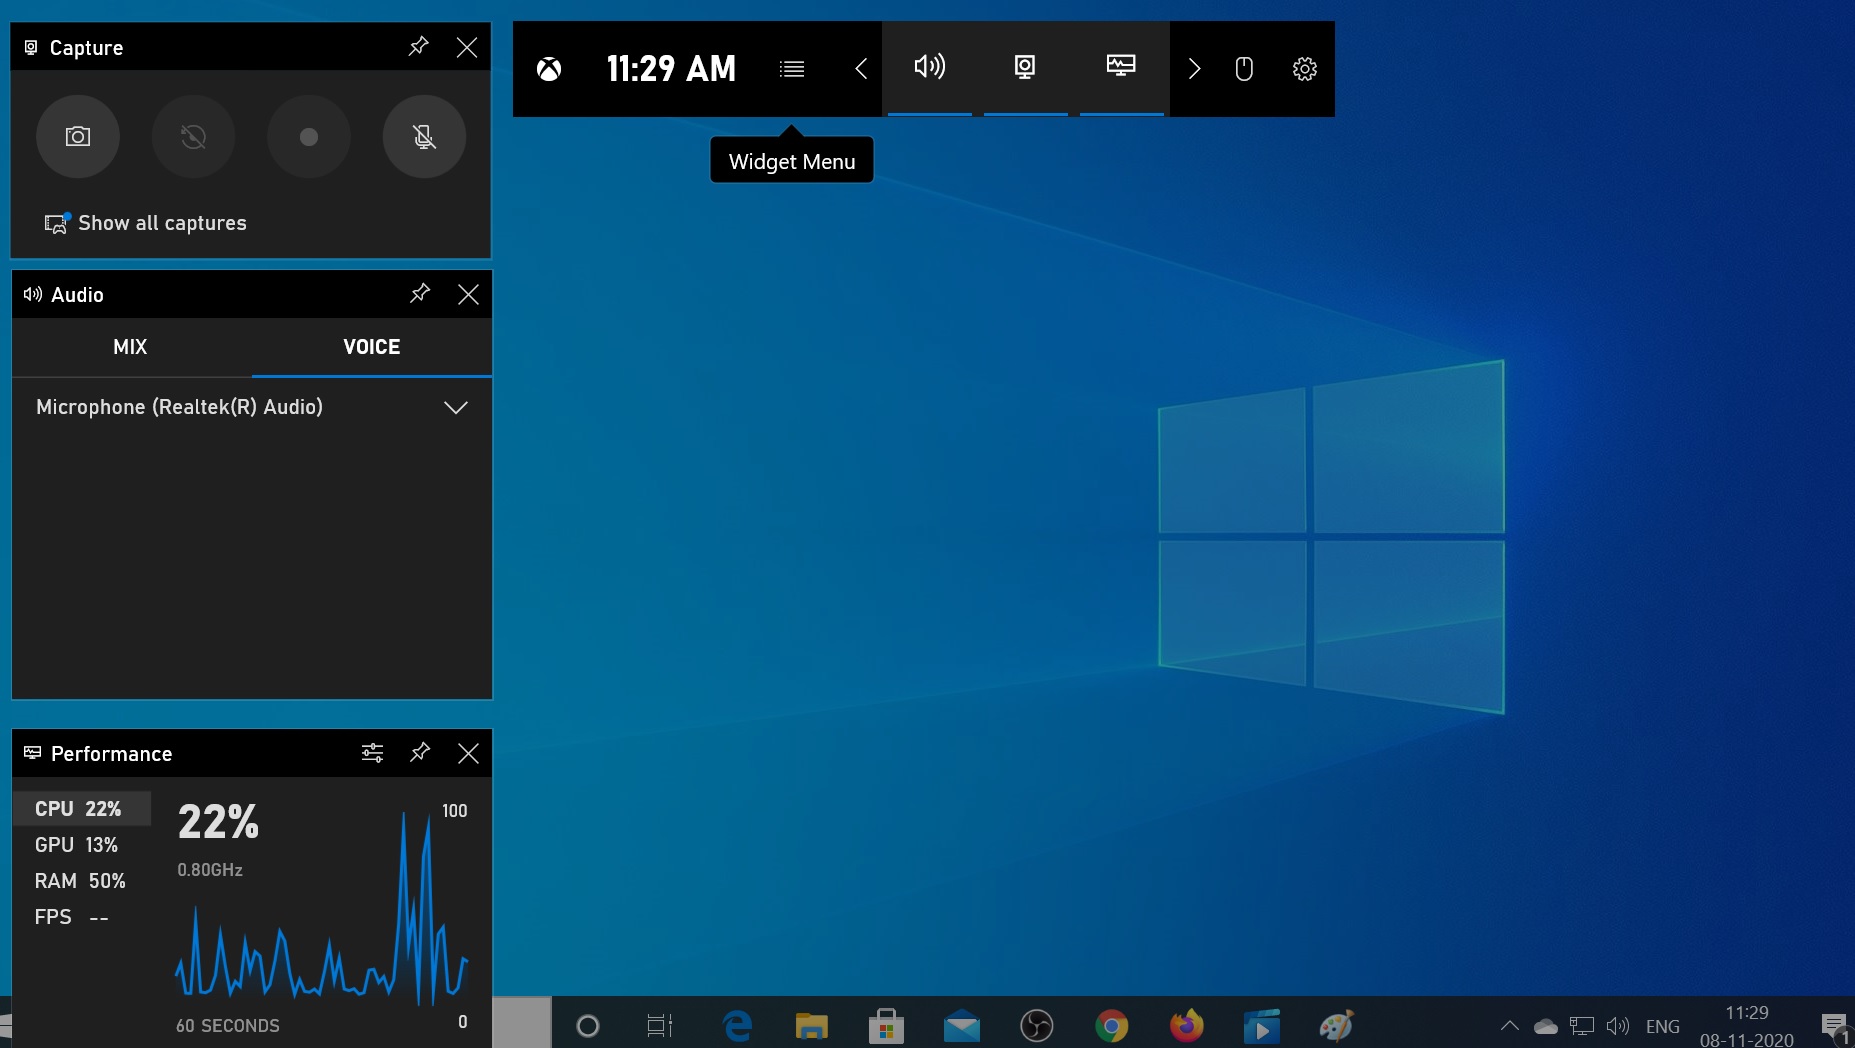Open Show all captures
This screenshot has height=1048, width=1855.
pos(145,223)
